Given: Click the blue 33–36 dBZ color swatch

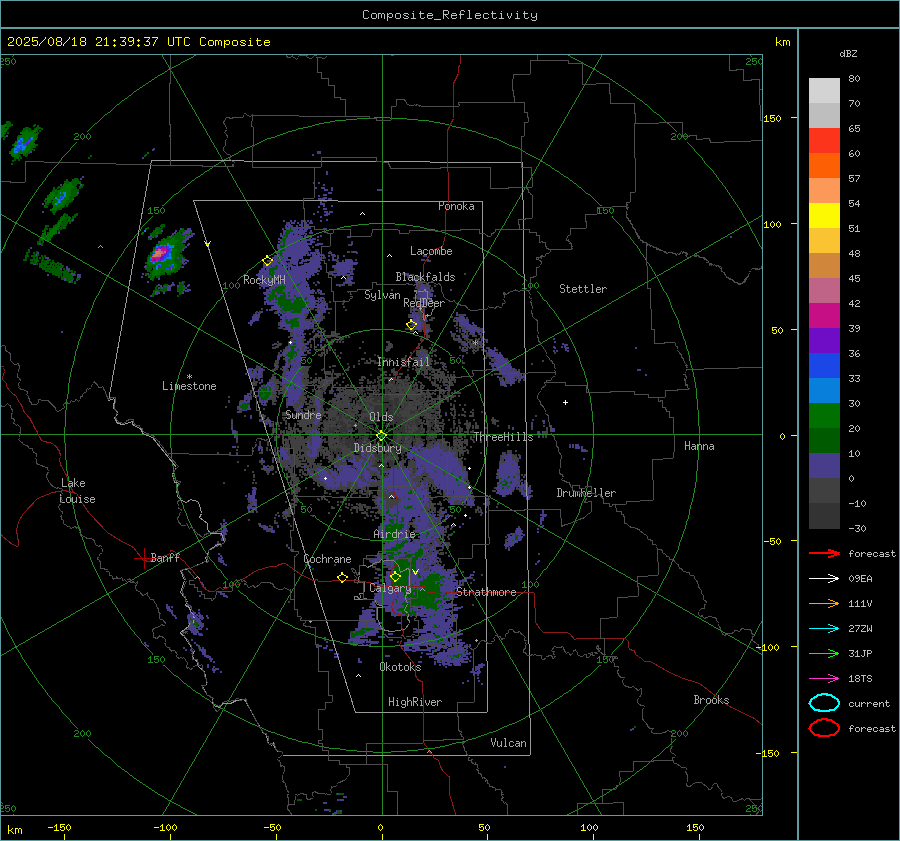Looking at the screenshot, I should 824,365.
